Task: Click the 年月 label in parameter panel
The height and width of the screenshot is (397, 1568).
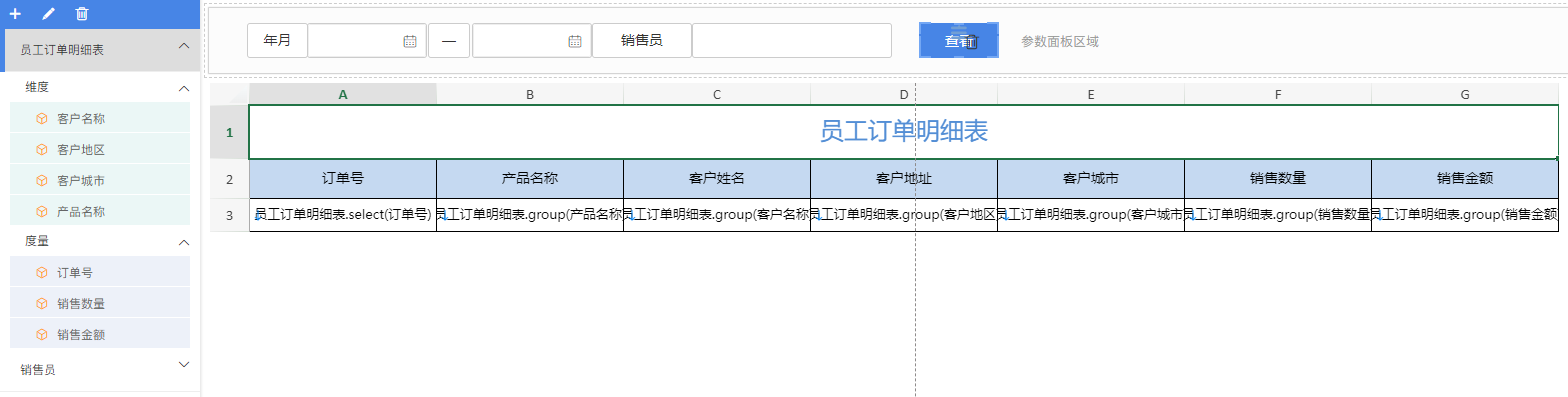Action: (277, 40)
